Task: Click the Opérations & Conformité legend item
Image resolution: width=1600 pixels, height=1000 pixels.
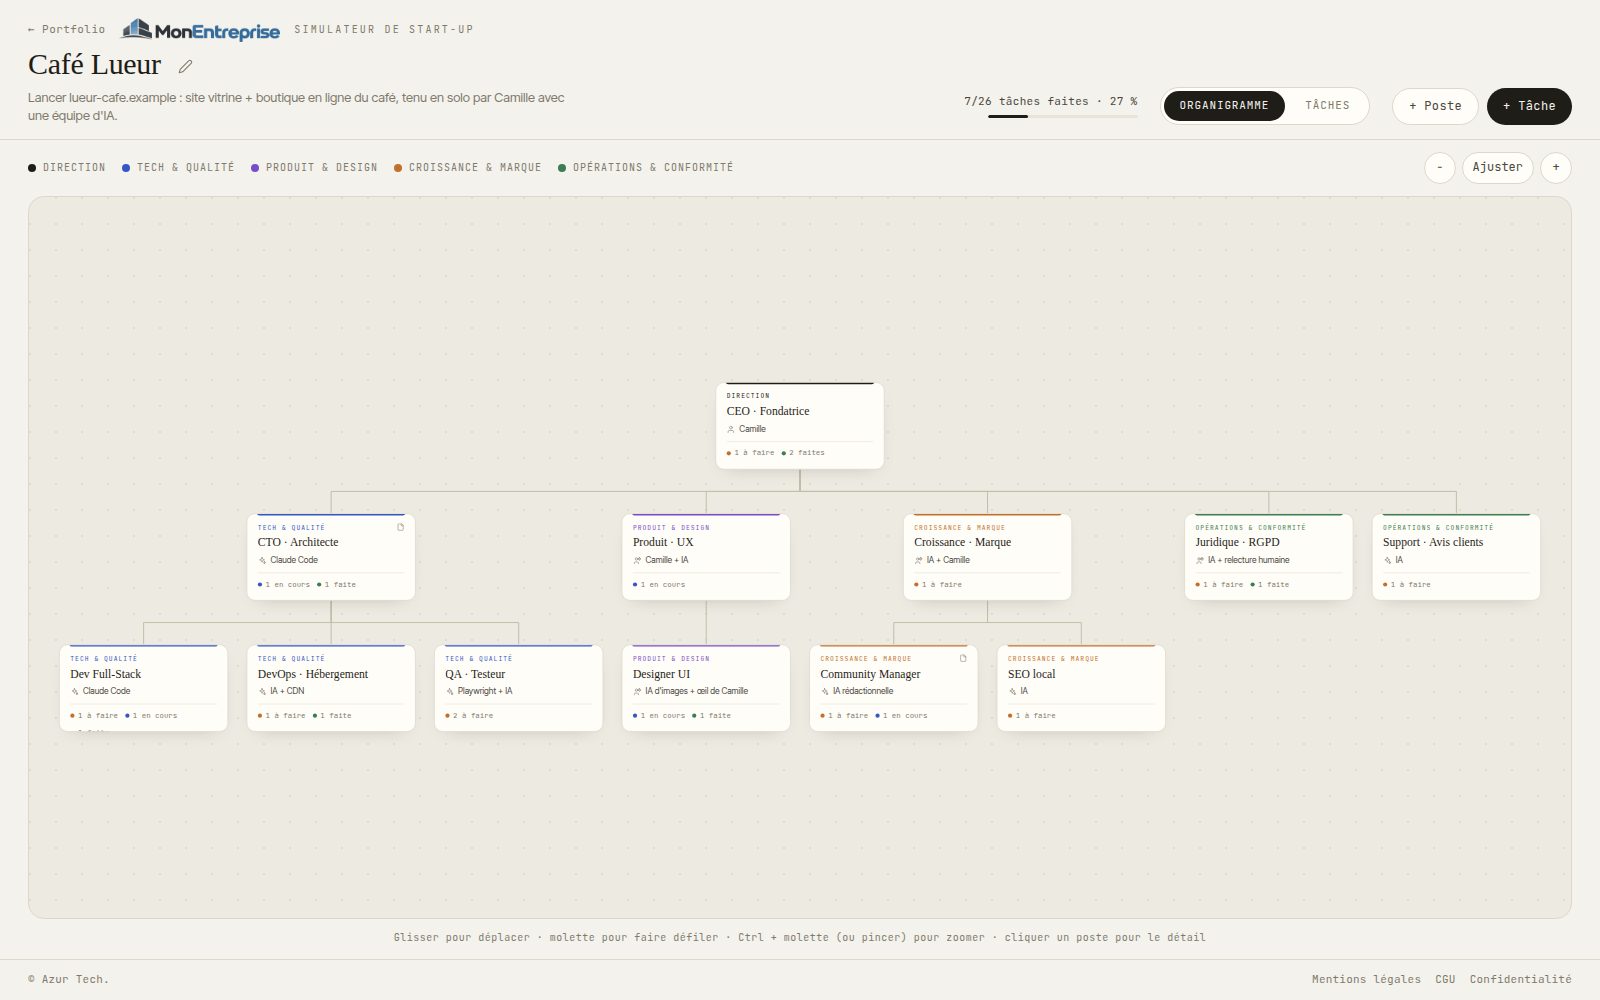Action: (645, 168)
